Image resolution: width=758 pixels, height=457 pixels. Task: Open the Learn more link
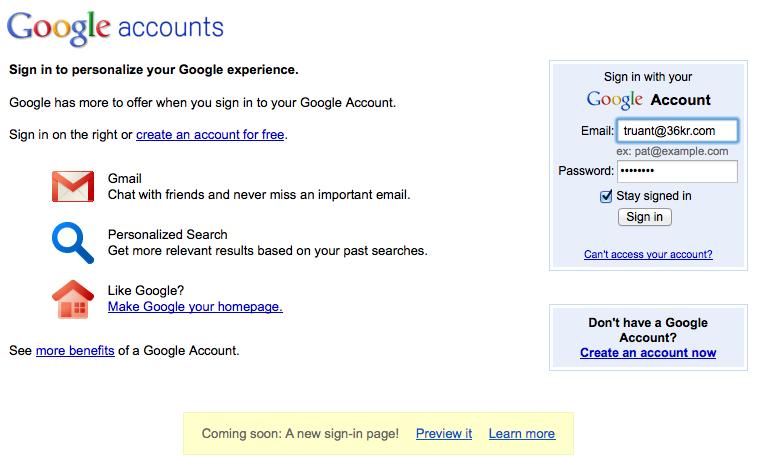click(x=522, y=434)
